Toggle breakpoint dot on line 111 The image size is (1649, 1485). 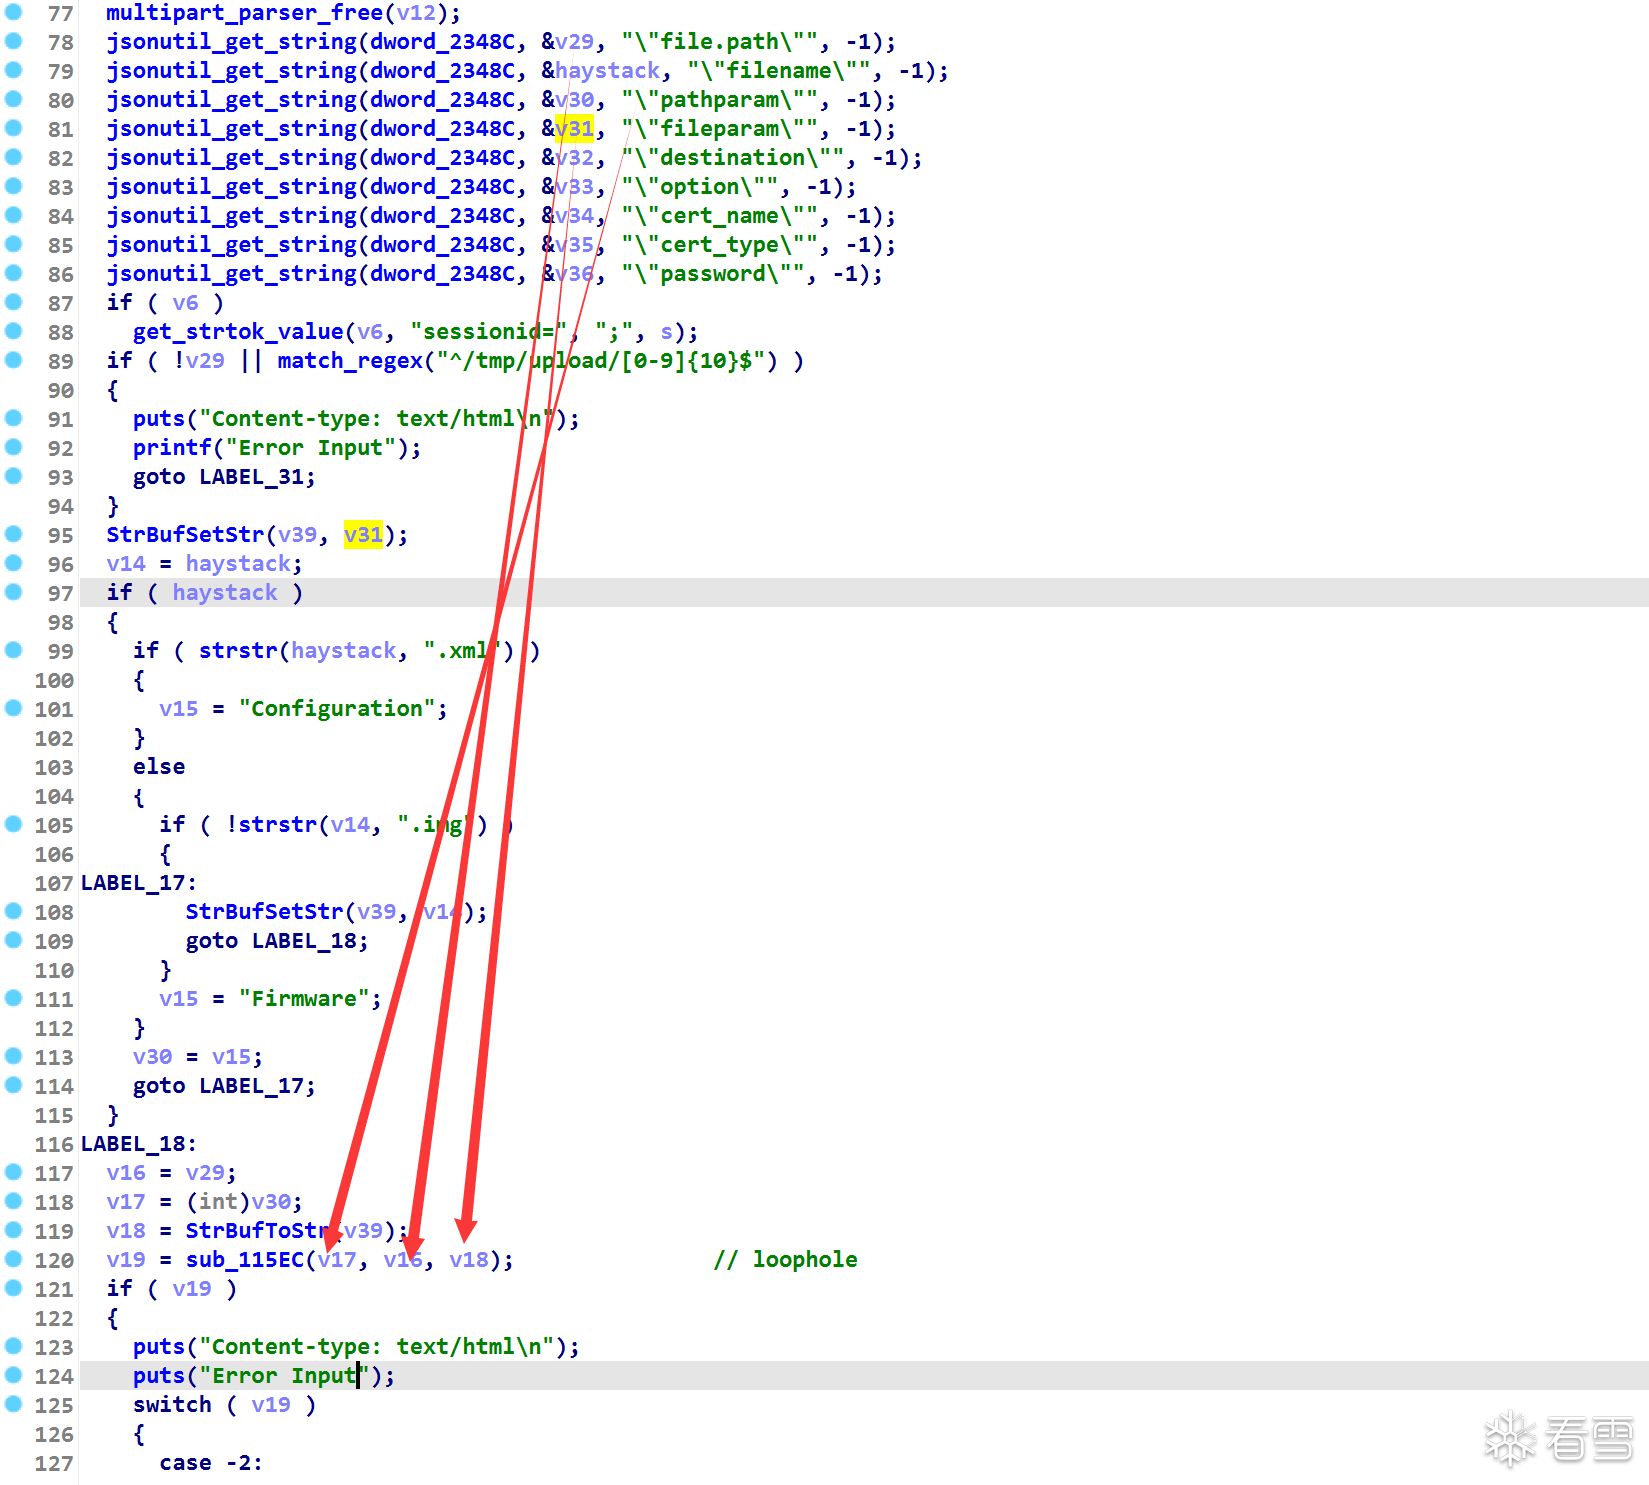tap(13, 998)
